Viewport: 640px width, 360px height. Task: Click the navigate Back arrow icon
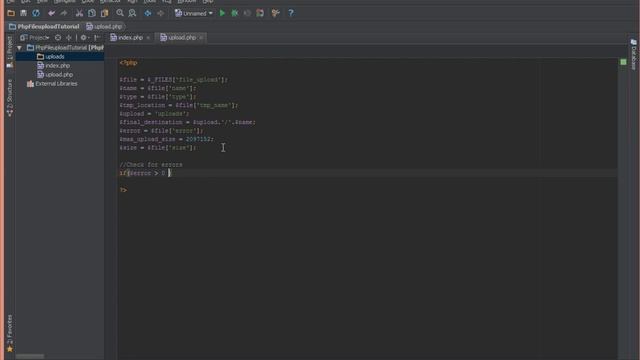click(148, 13)
